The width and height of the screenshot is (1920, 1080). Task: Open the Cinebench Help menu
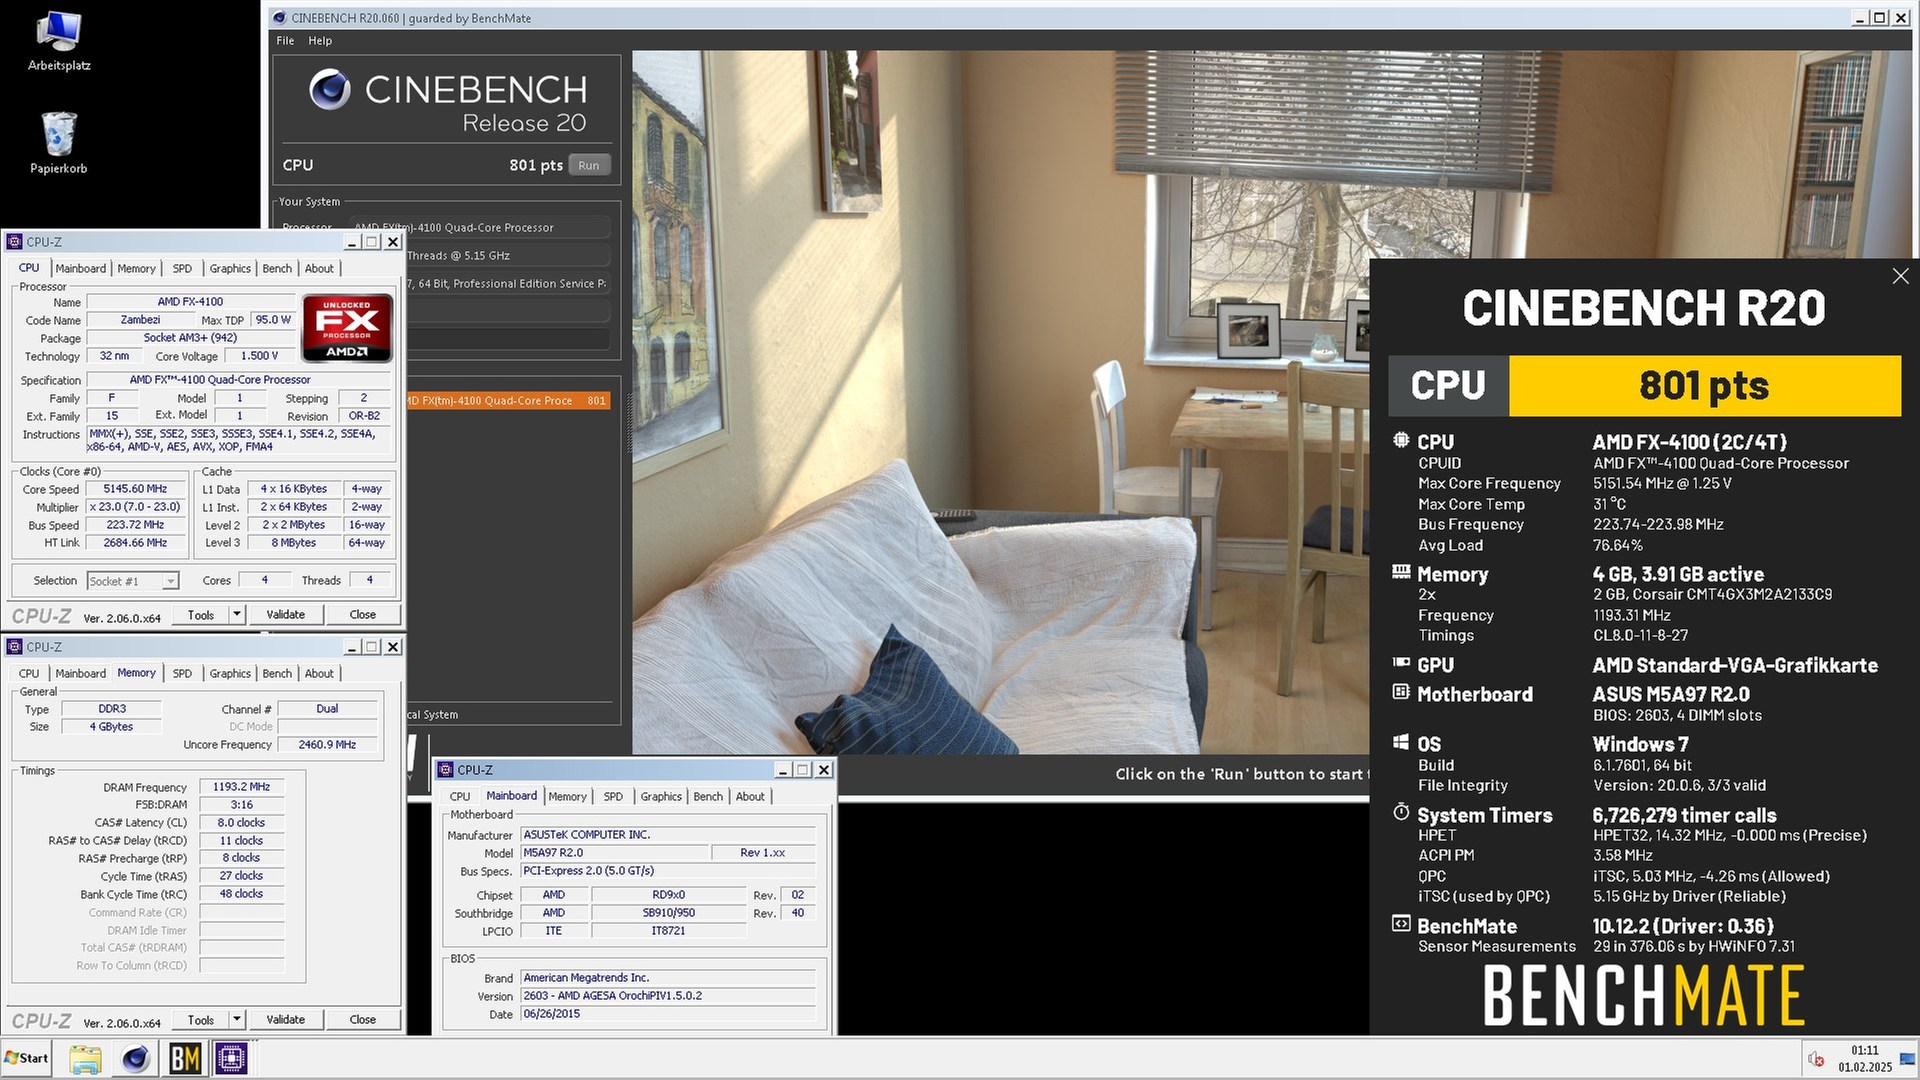coord(320,41)
